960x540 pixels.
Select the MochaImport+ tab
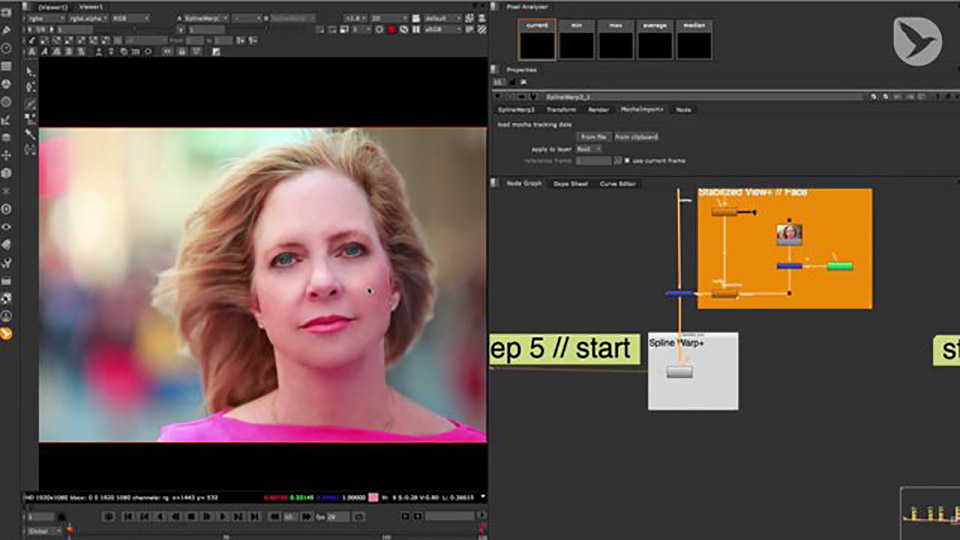coord(642,110)
